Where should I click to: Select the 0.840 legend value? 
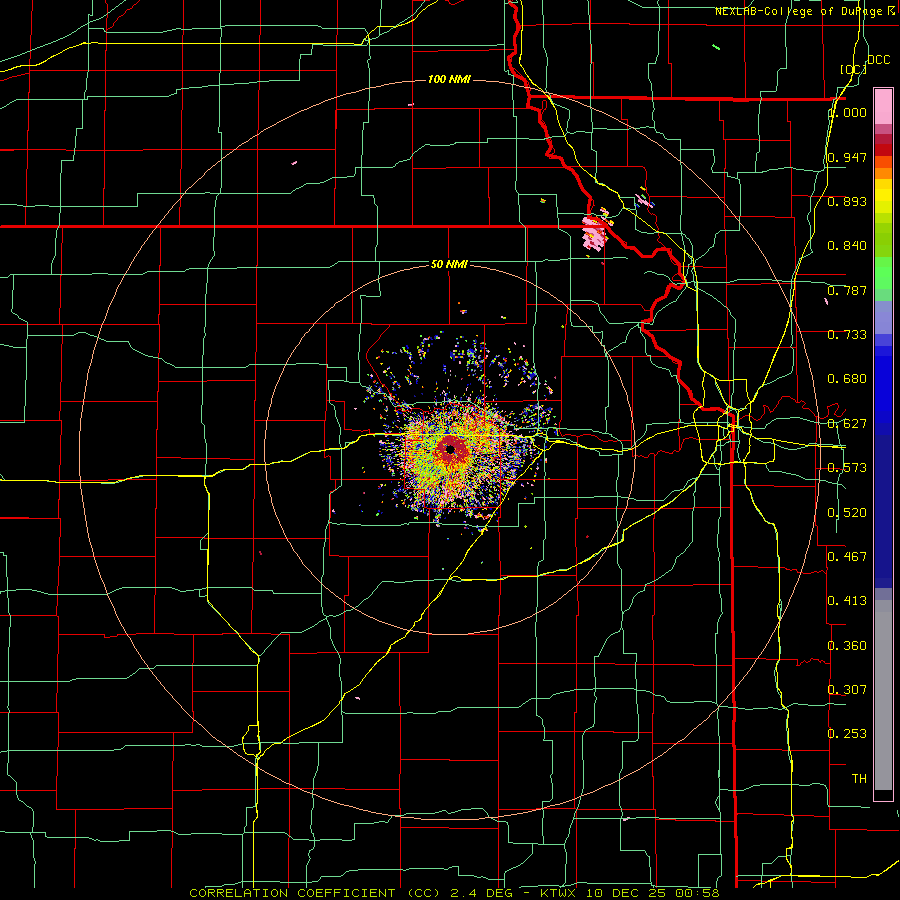(847, 246)
